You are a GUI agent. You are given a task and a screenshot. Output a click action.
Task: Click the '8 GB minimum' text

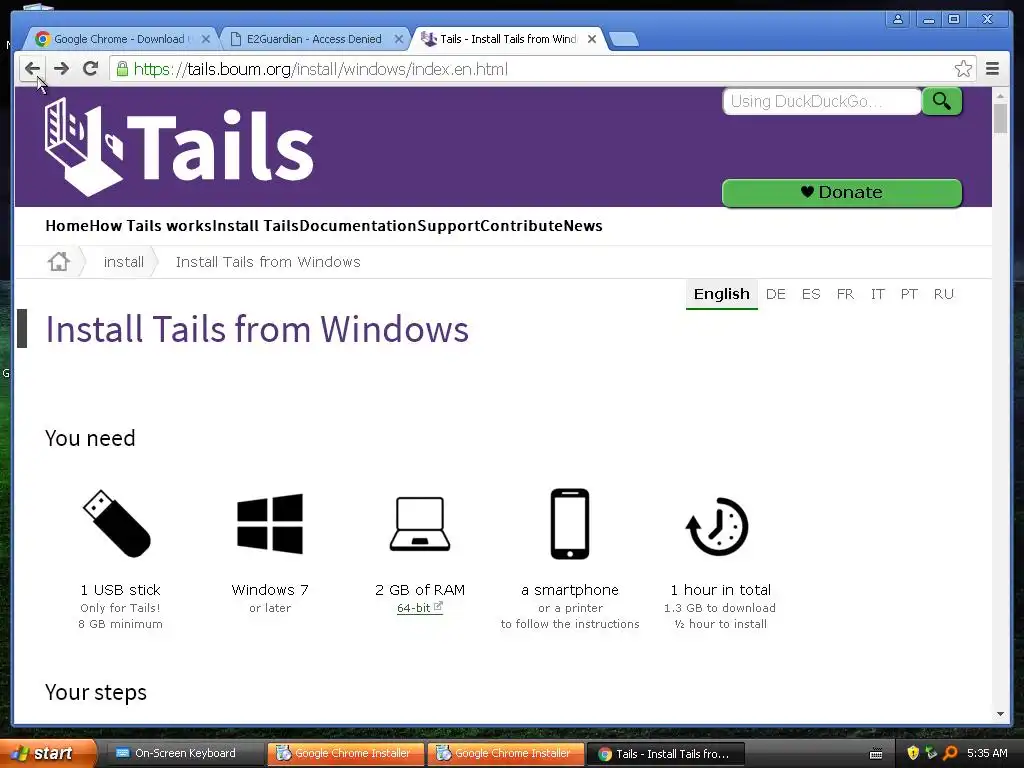click(x=120, y=624)
